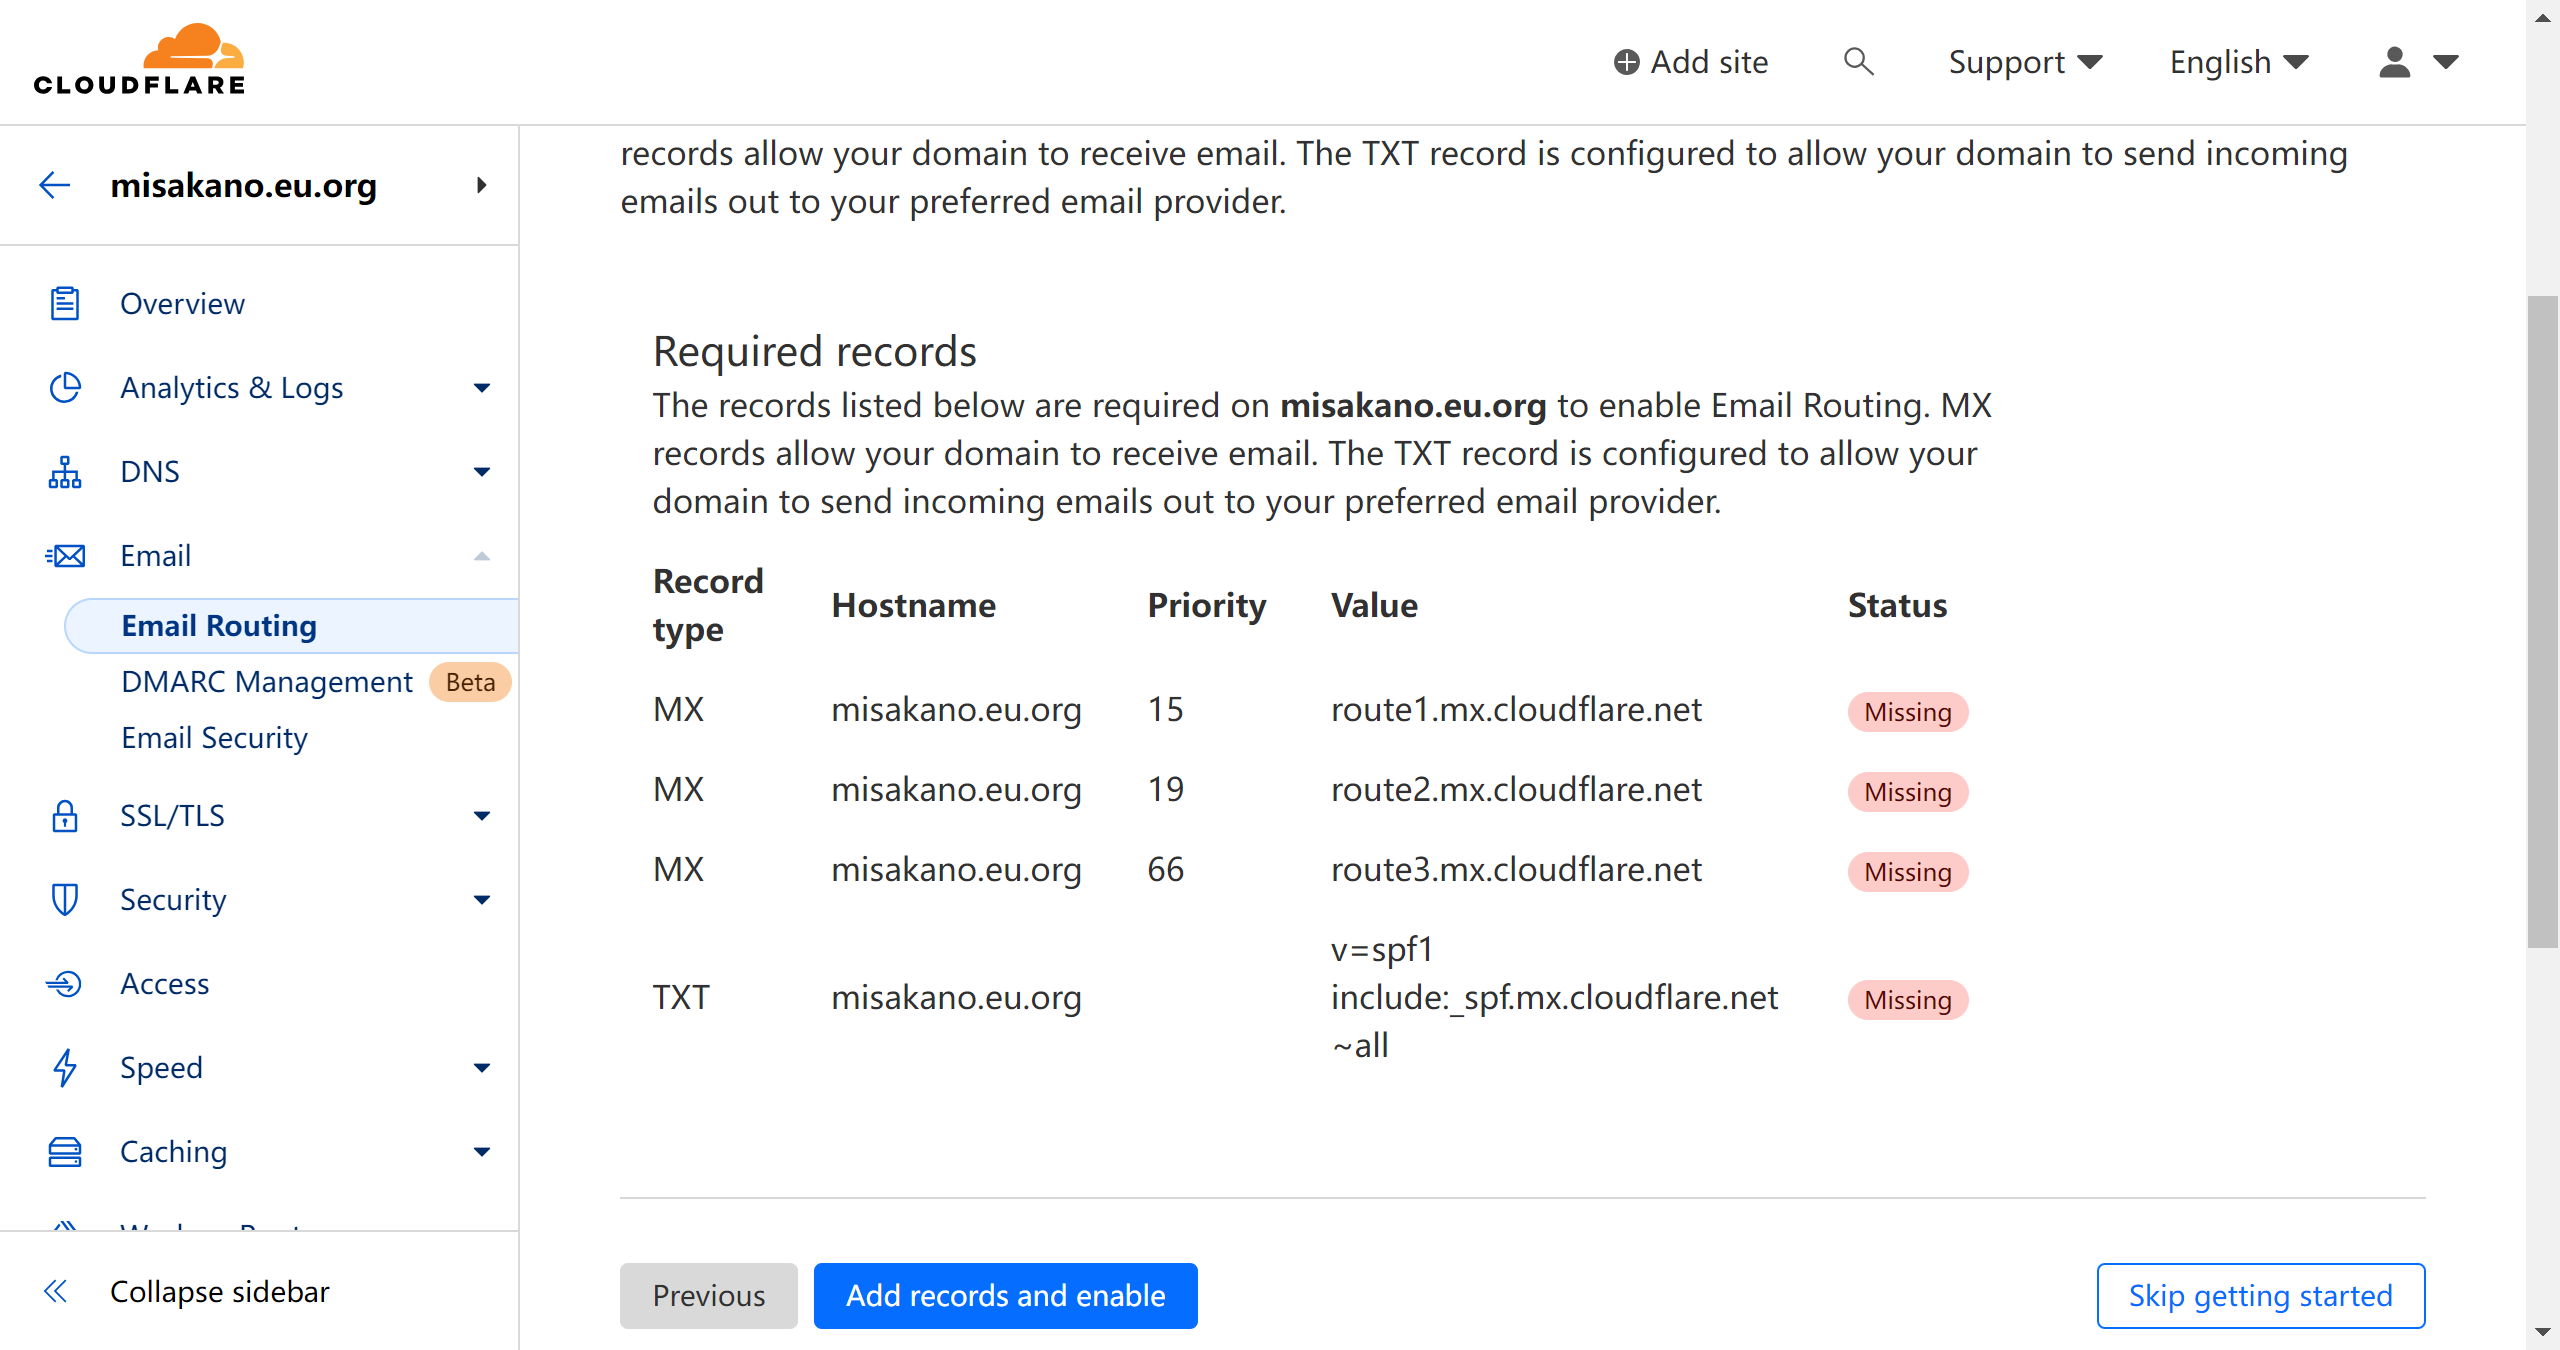This screenshot has width=2560, height=1350.
Task: Click the Overview clipboard icon
Action: [x=65, y=303]
